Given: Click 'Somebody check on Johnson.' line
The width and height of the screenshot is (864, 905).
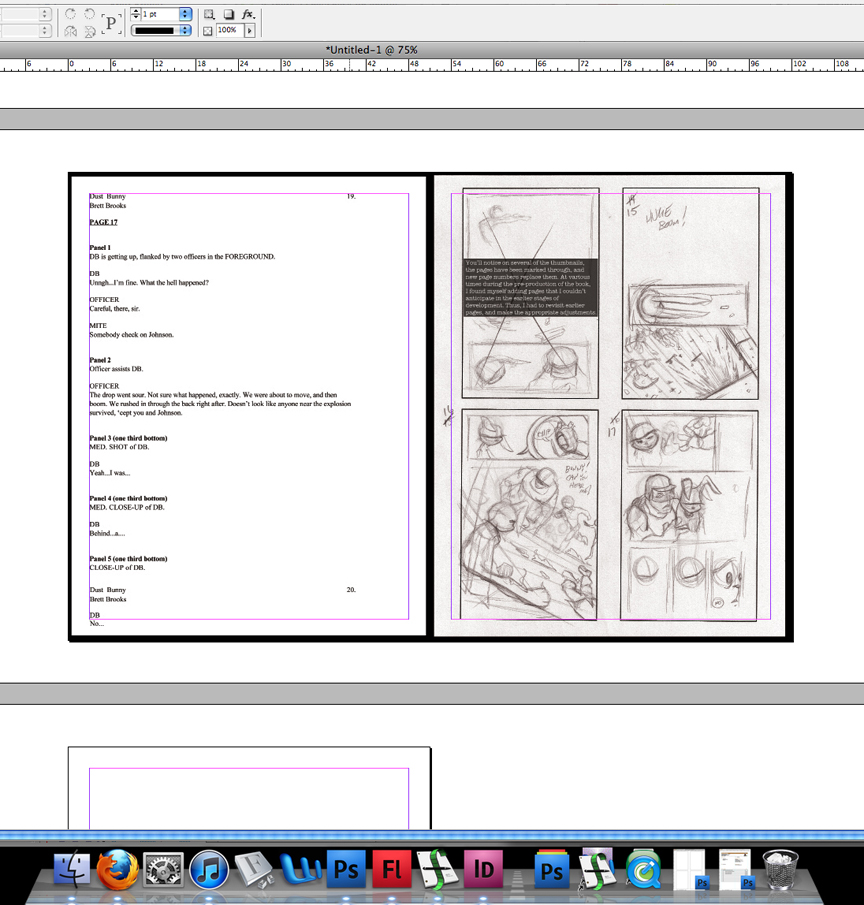Looking at the screenshot, I should pyautogui.click(x=131, y=335).
